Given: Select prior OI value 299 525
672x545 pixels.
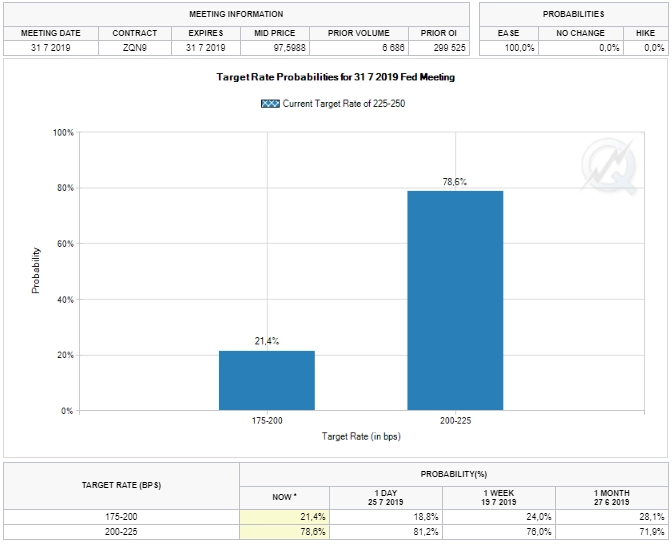Looking at the screenshot, I should pyautogui.click(x=449, y=48).
